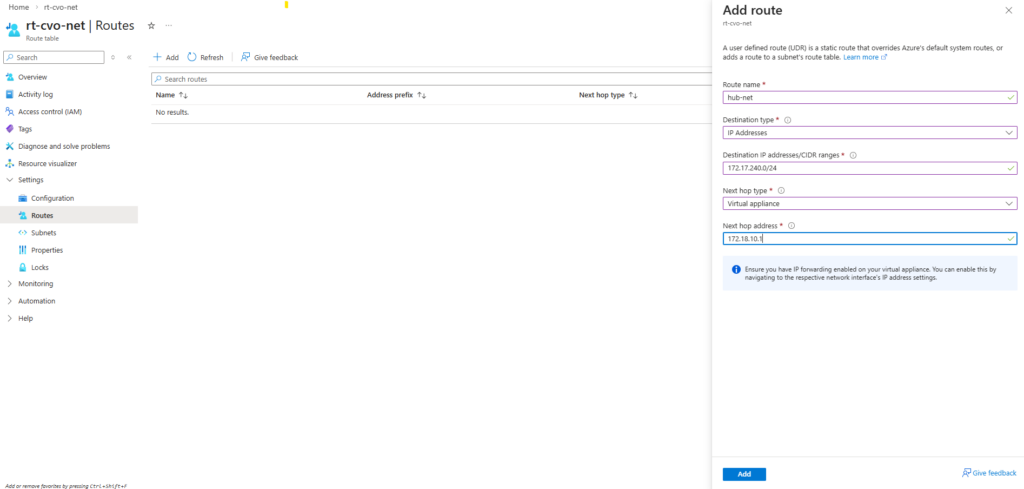Click the Route name field
1024x489 pixels.
[x=870, y=97]
